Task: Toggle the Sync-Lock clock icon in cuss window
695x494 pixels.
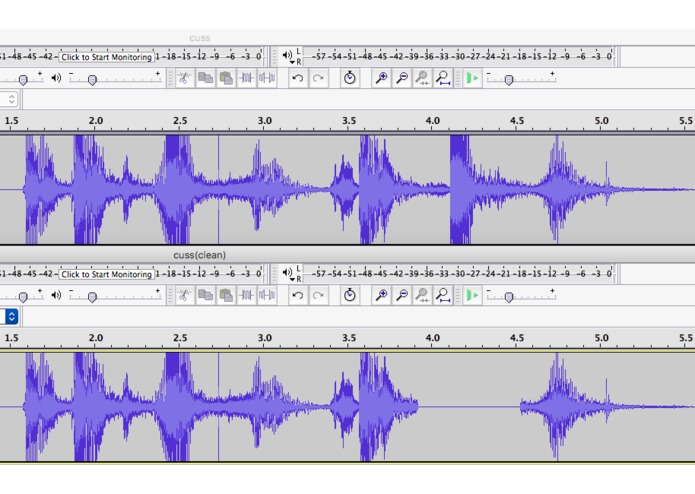Action: 350,78
